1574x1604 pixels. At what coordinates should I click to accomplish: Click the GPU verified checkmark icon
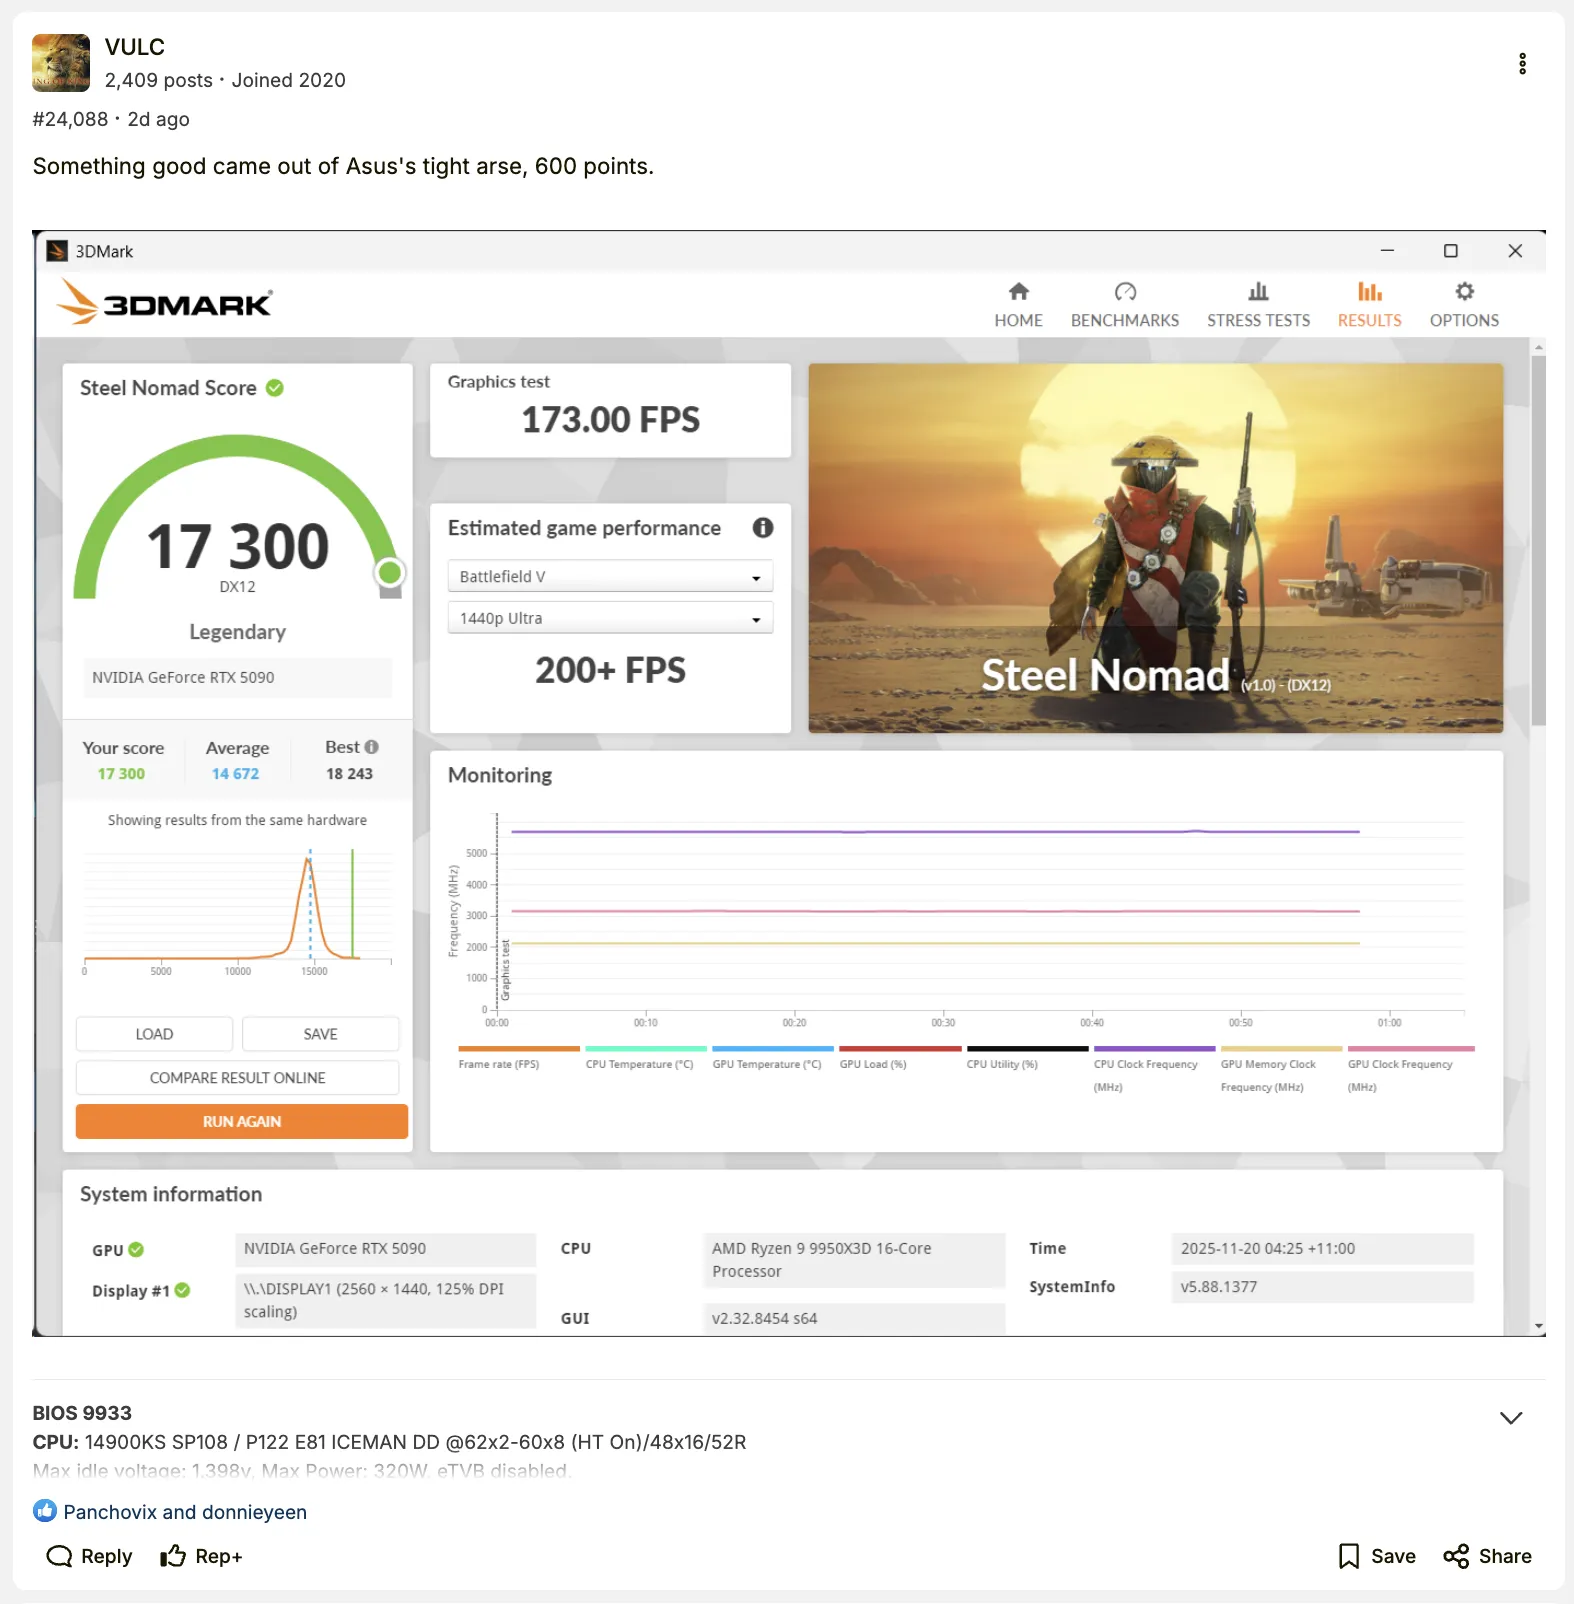click(x=136, y=1250)
